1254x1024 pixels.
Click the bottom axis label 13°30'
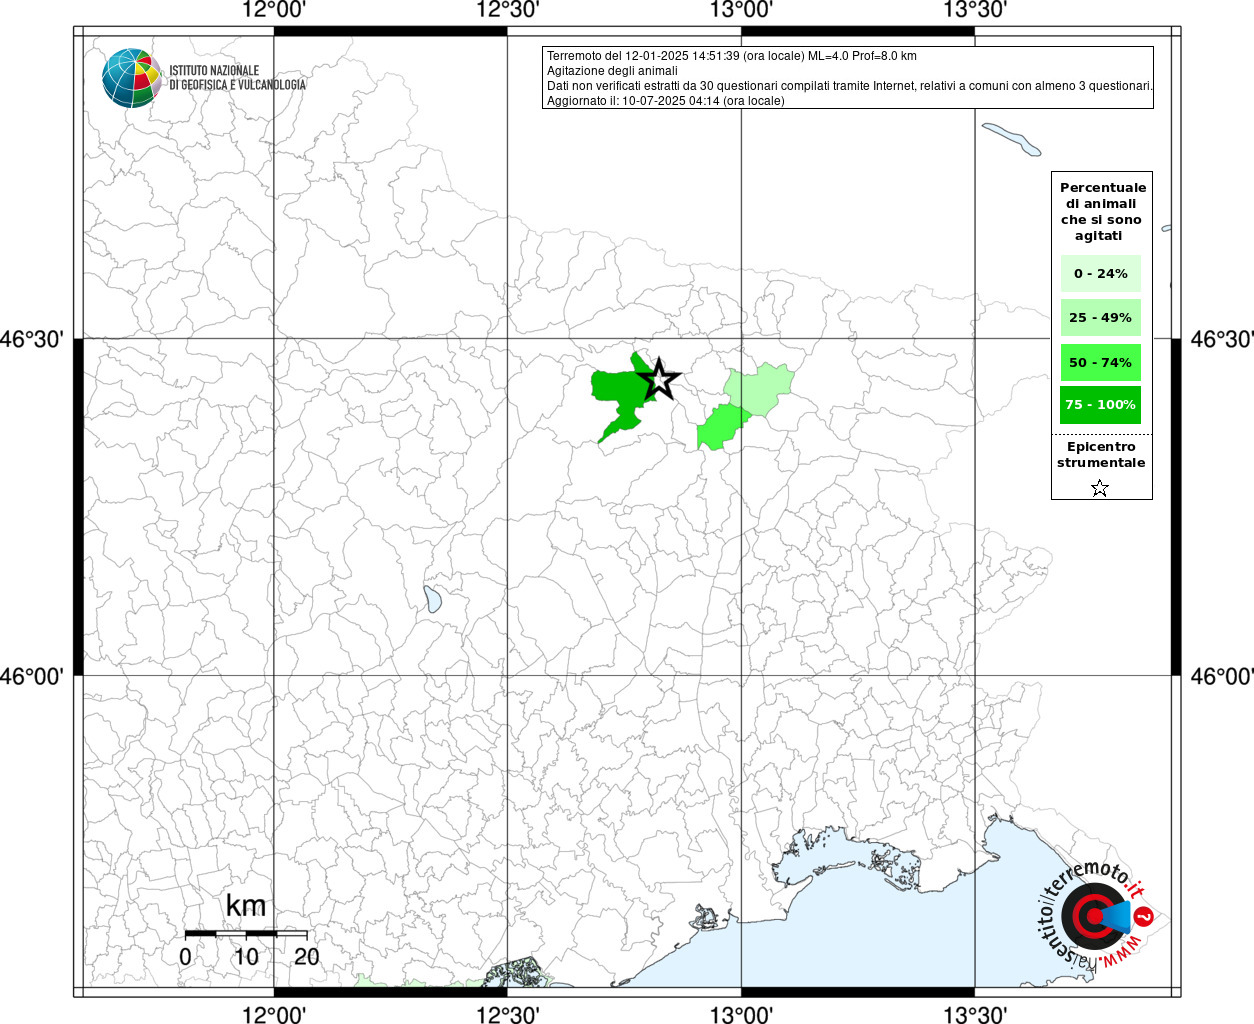(974, 1014)
